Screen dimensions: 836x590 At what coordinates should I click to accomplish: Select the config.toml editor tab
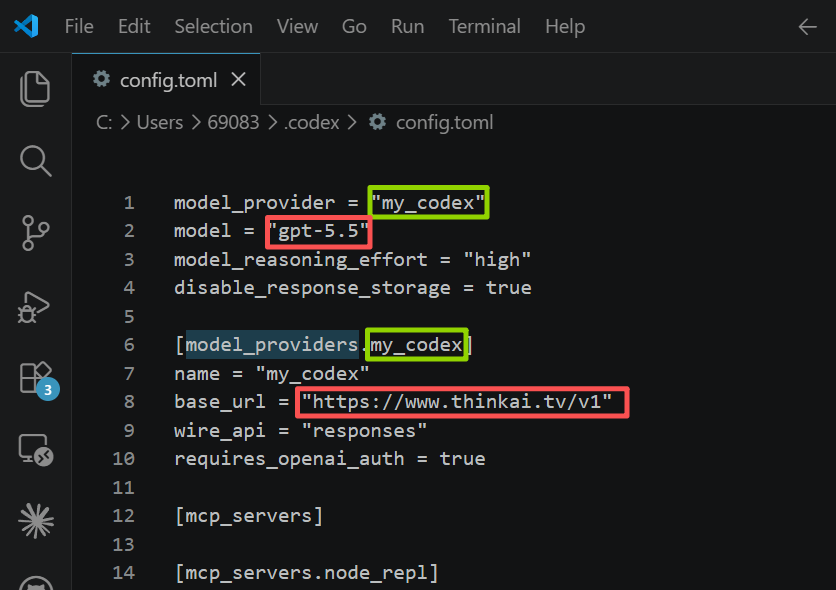click(x=166, y=79)
